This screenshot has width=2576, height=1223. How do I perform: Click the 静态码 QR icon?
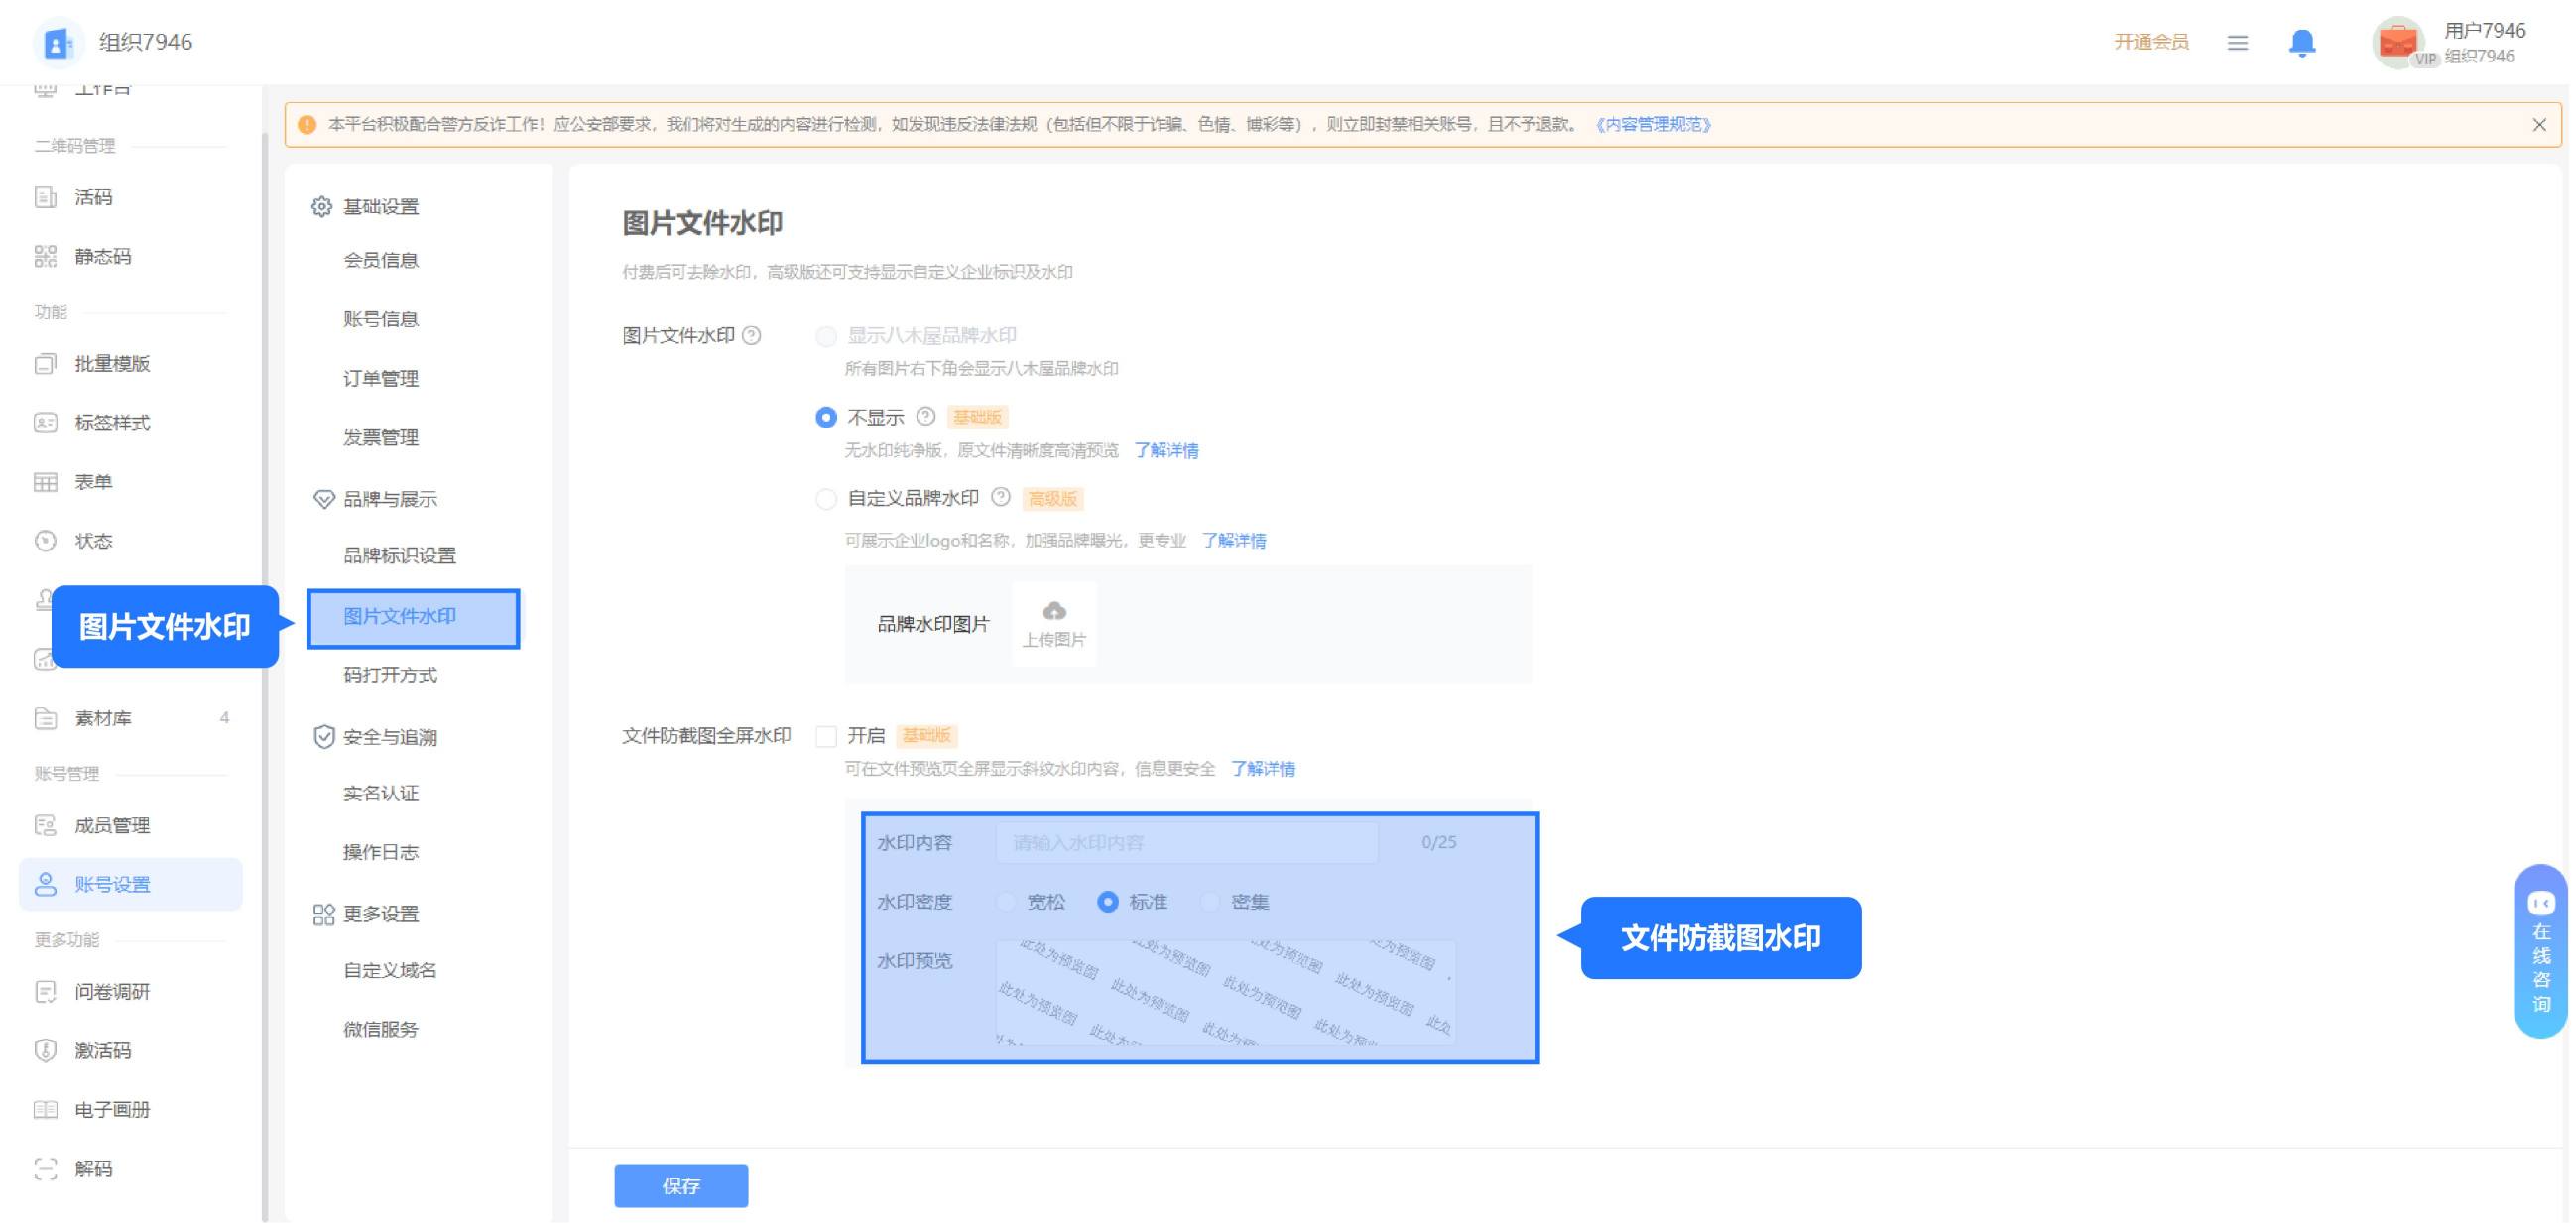pos(46,257)
